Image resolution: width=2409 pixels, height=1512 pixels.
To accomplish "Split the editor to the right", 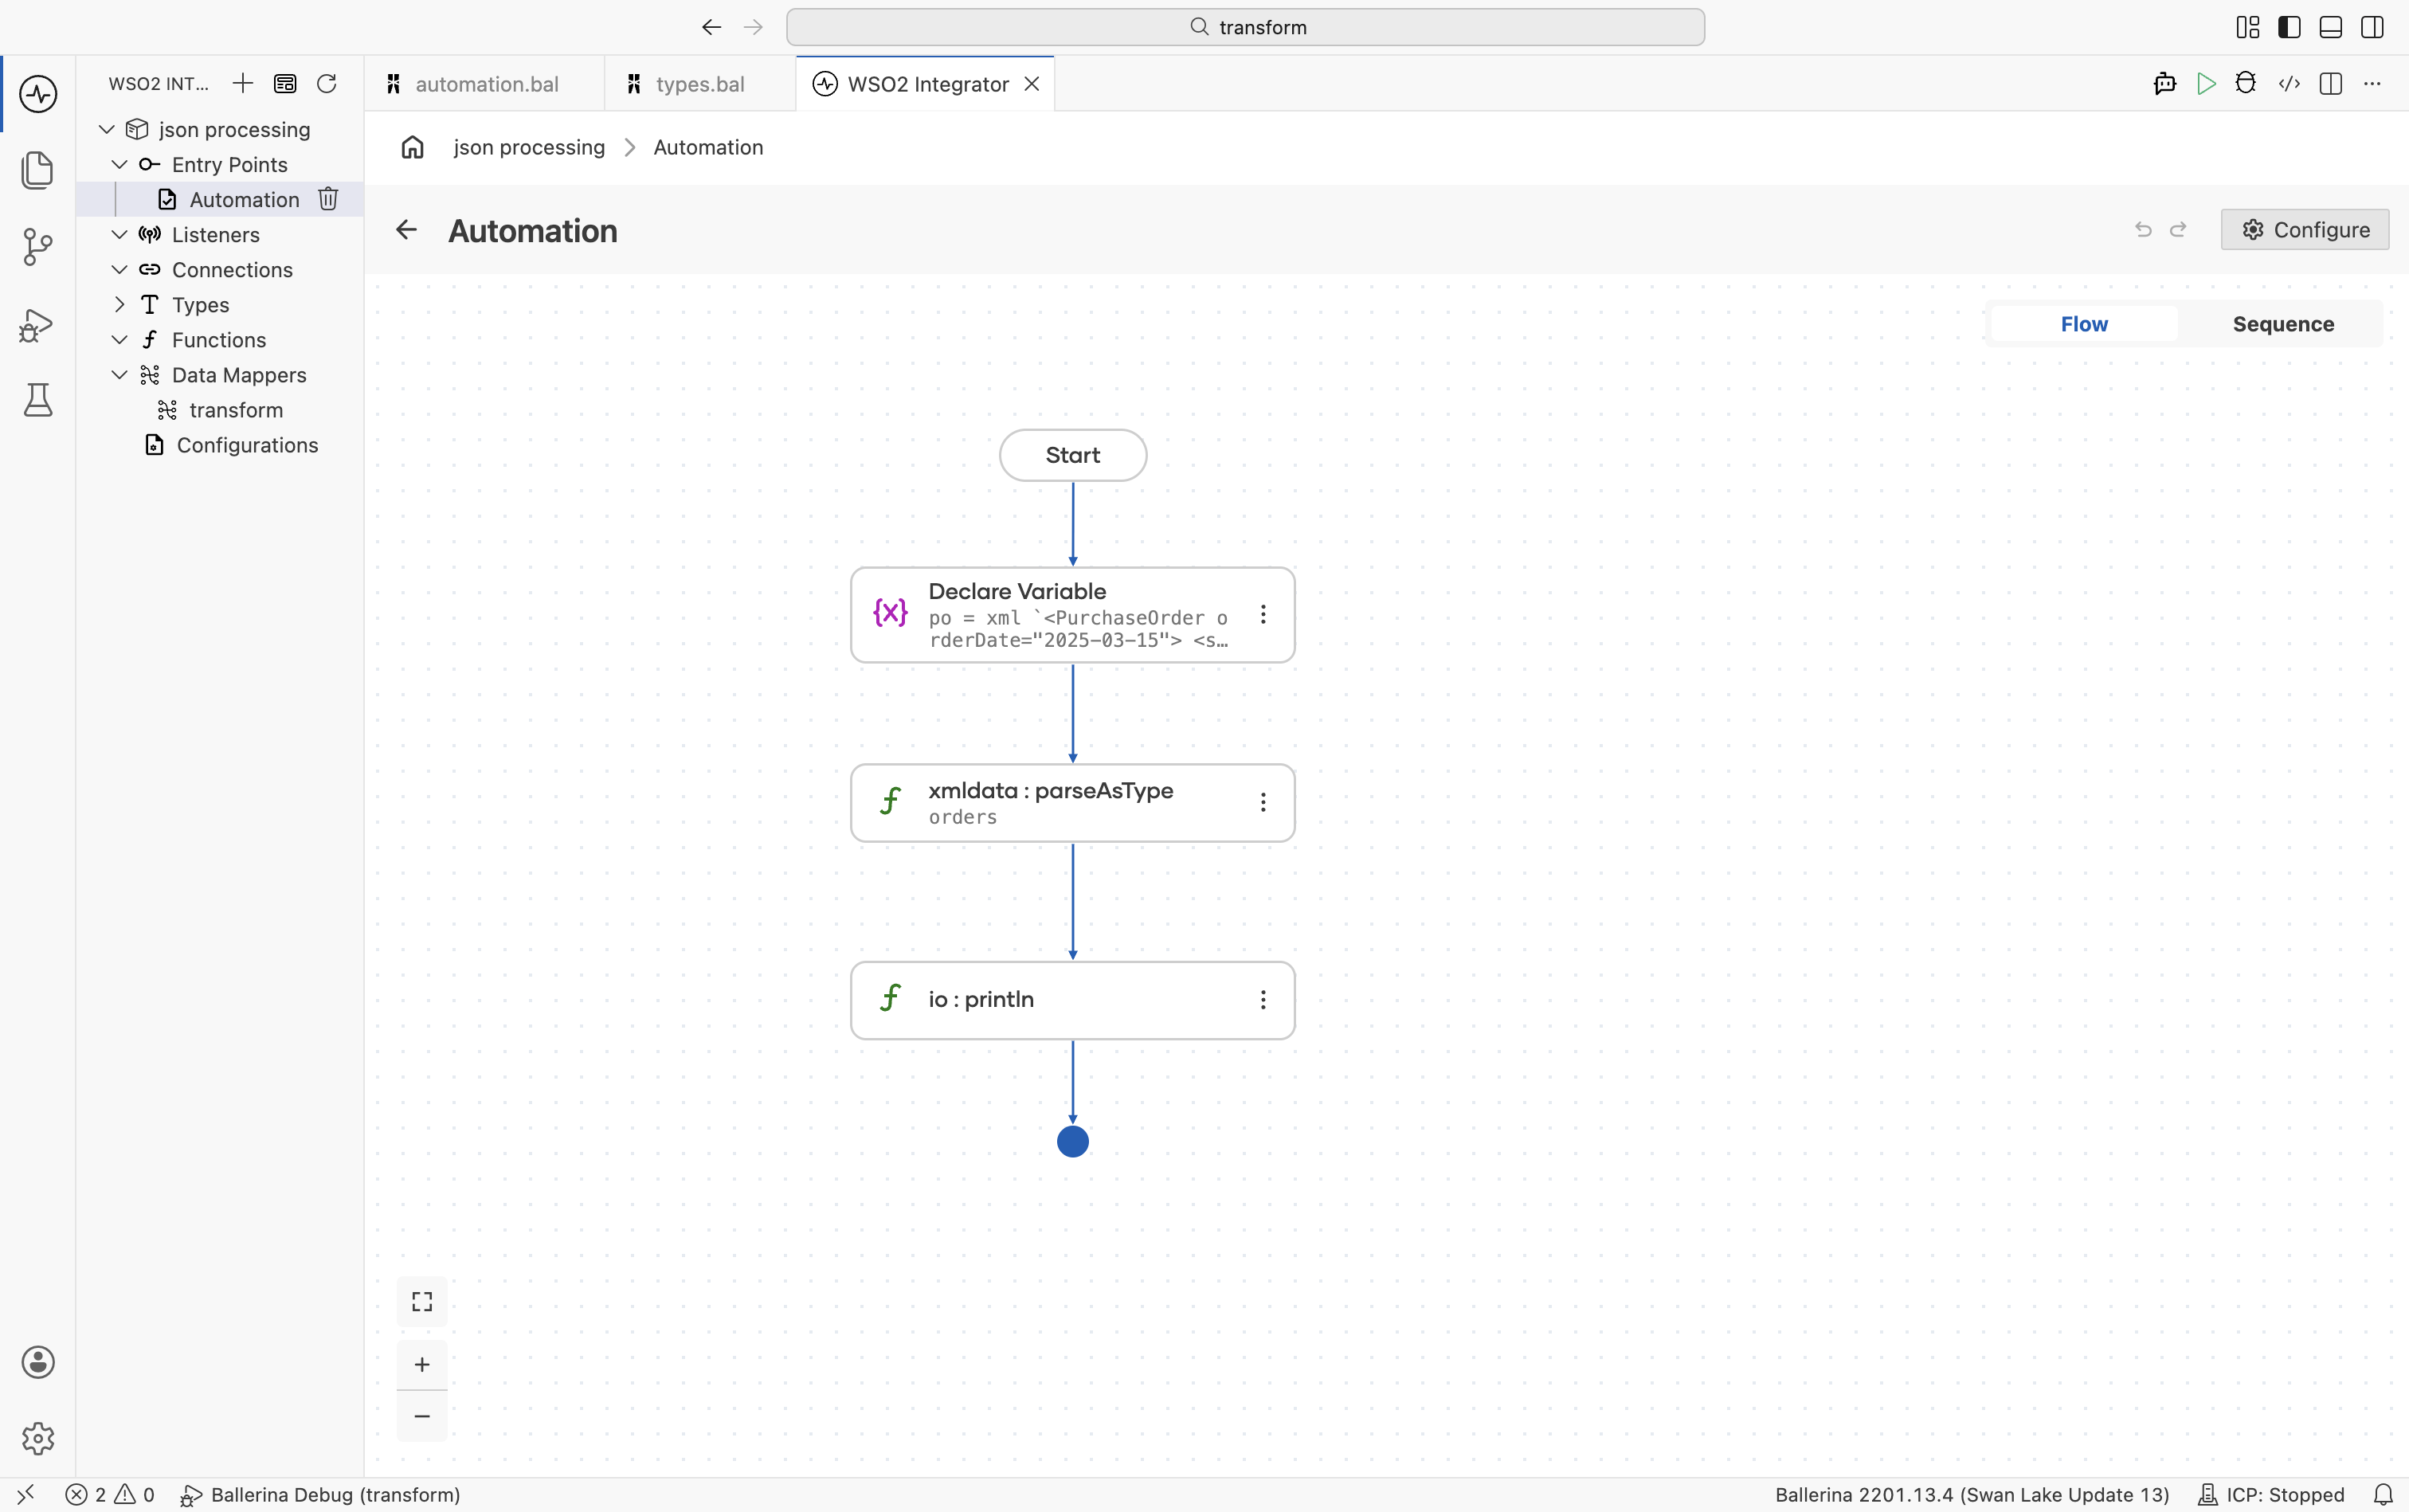I will (2331, 84).
